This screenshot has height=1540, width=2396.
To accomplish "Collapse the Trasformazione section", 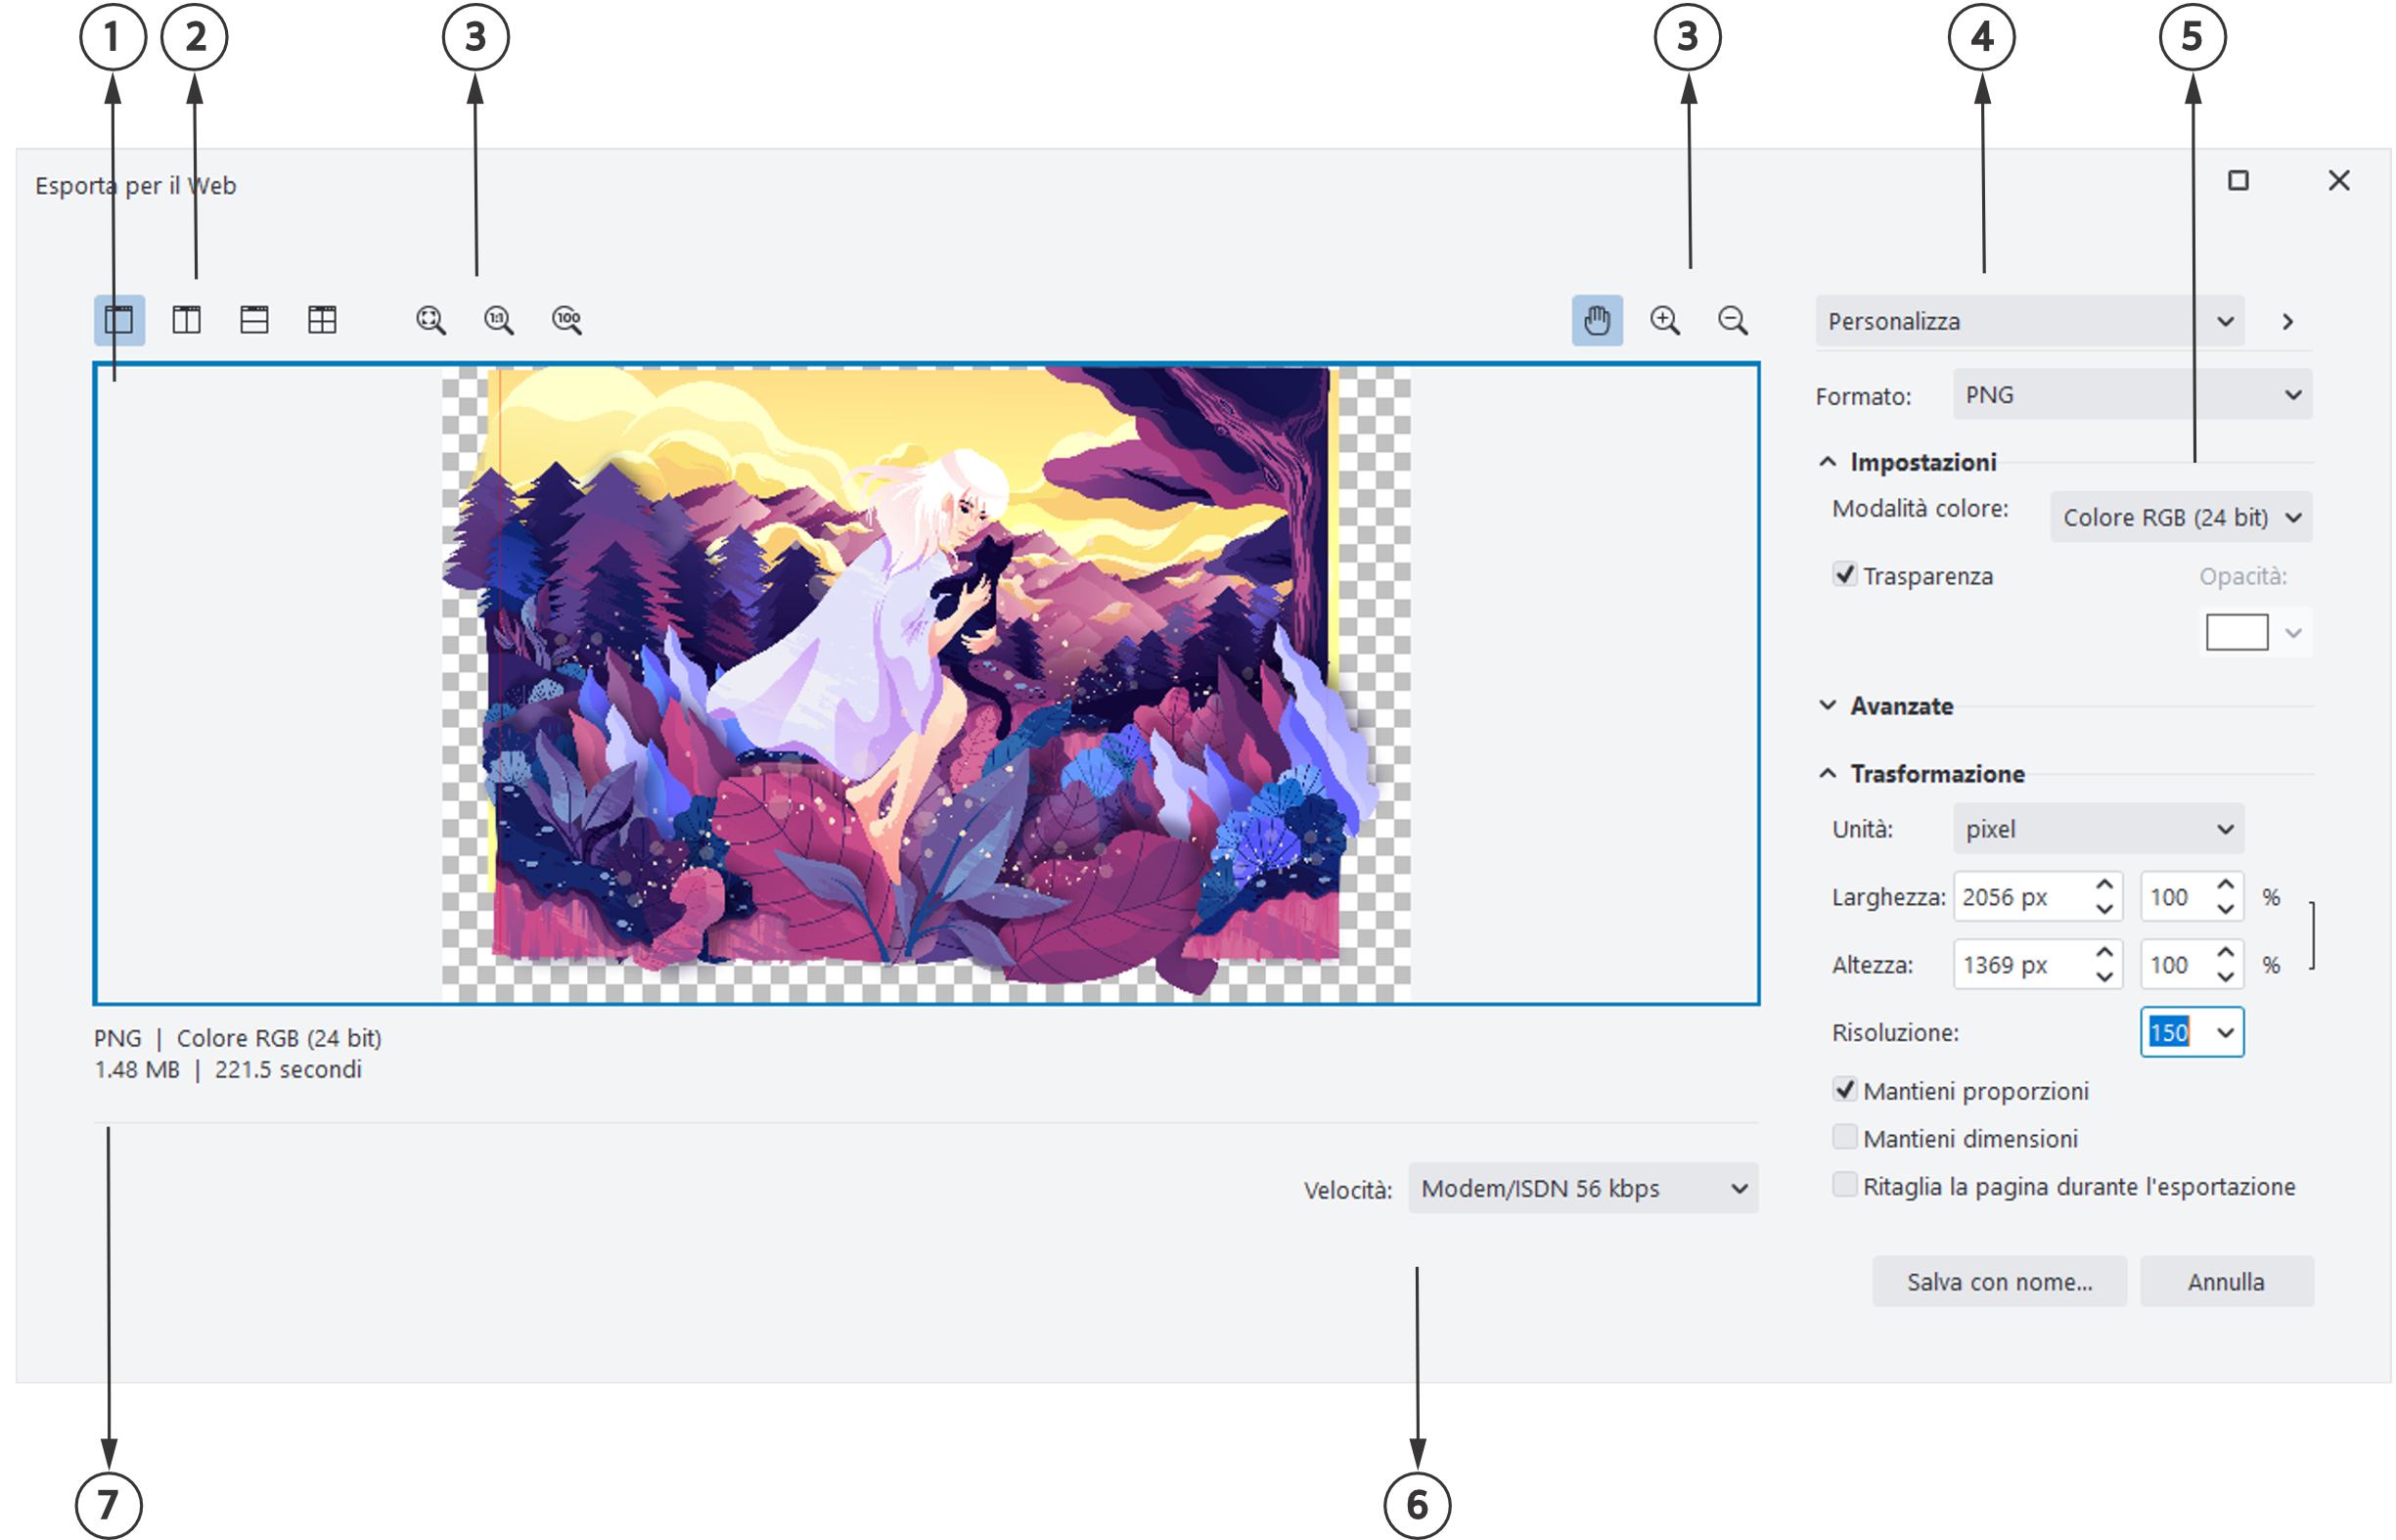I will click(x=1828, y=774).
